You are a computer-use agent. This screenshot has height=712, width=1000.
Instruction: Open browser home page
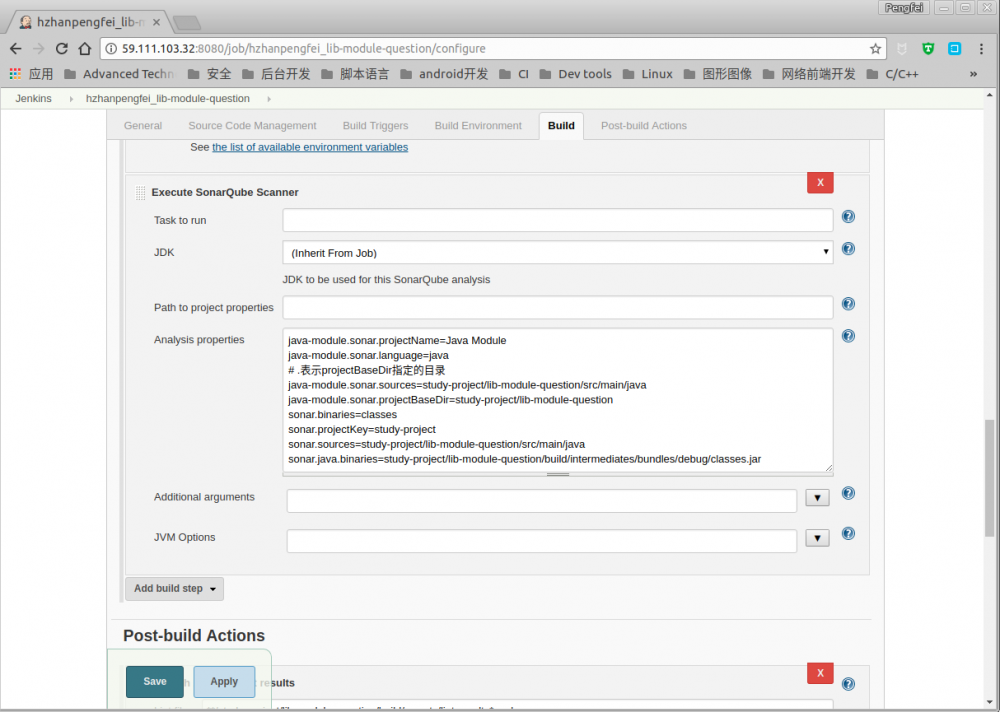[85, 48]
